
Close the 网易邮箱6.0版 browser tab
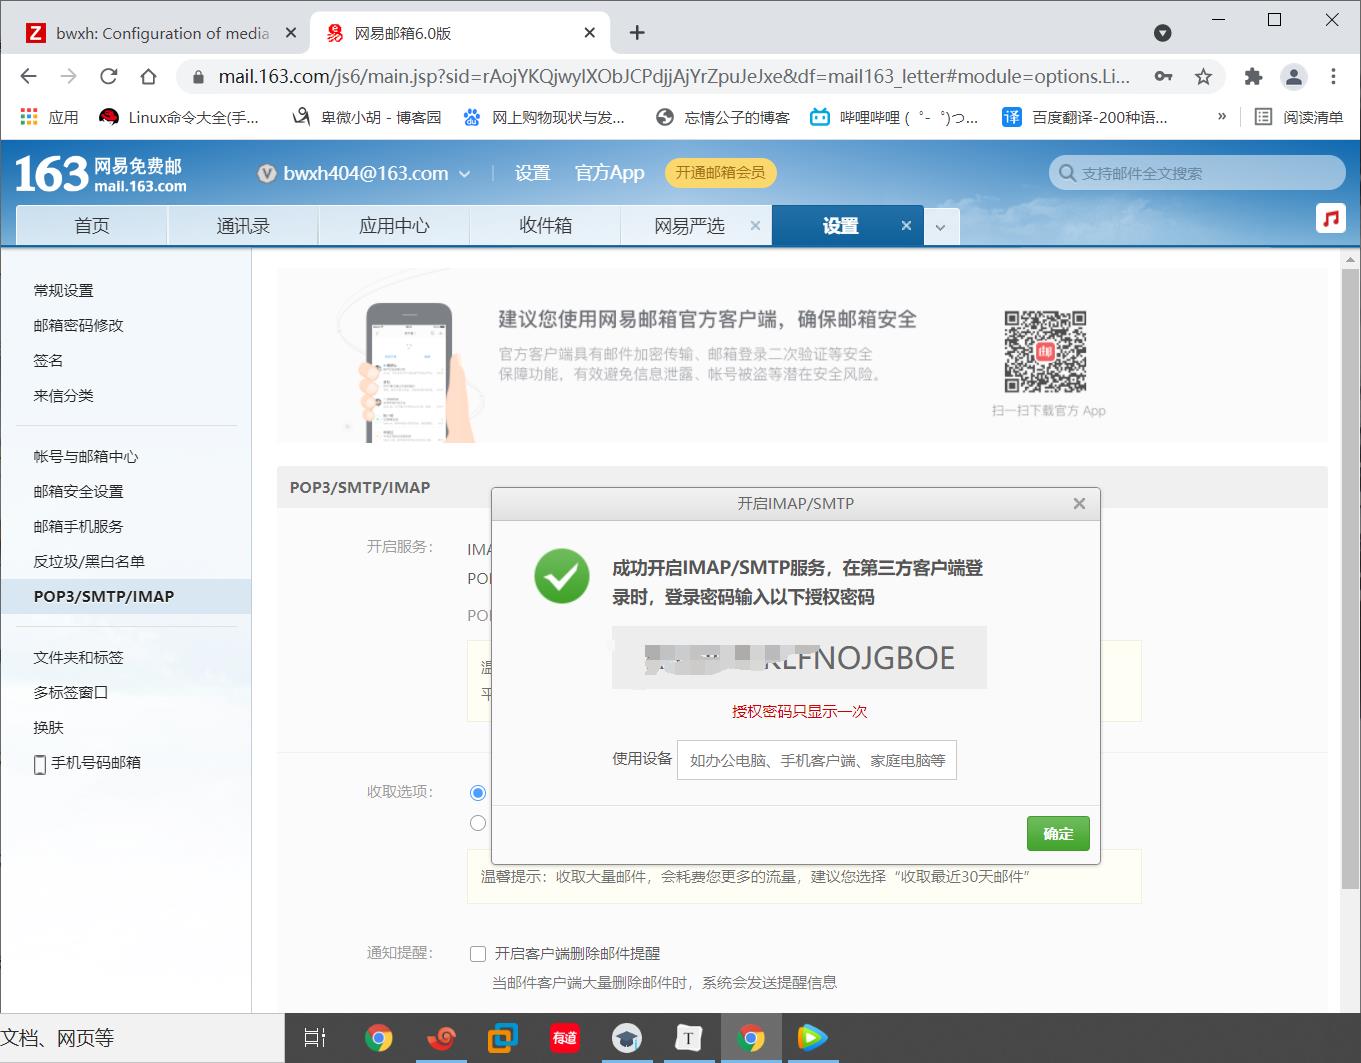pyautogui.click(x=589, y=33)
